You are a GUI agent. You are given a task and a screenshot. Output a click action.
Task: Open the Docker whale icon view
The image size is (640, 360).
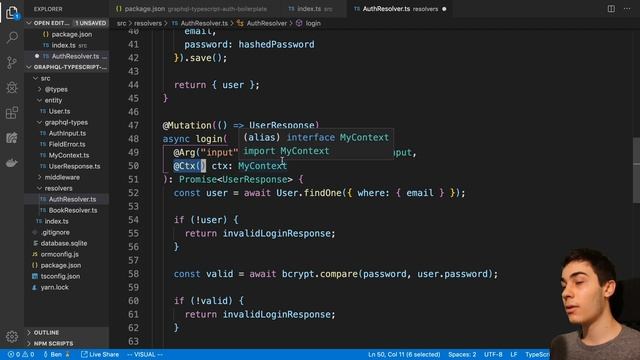pyautogui.click(x=12, y=163)
